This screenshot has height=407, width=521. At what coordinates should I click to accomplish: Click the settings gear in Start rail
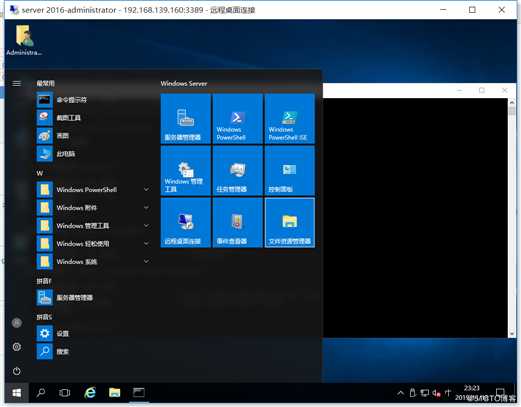pyautogui.click(x=17, y=347)
